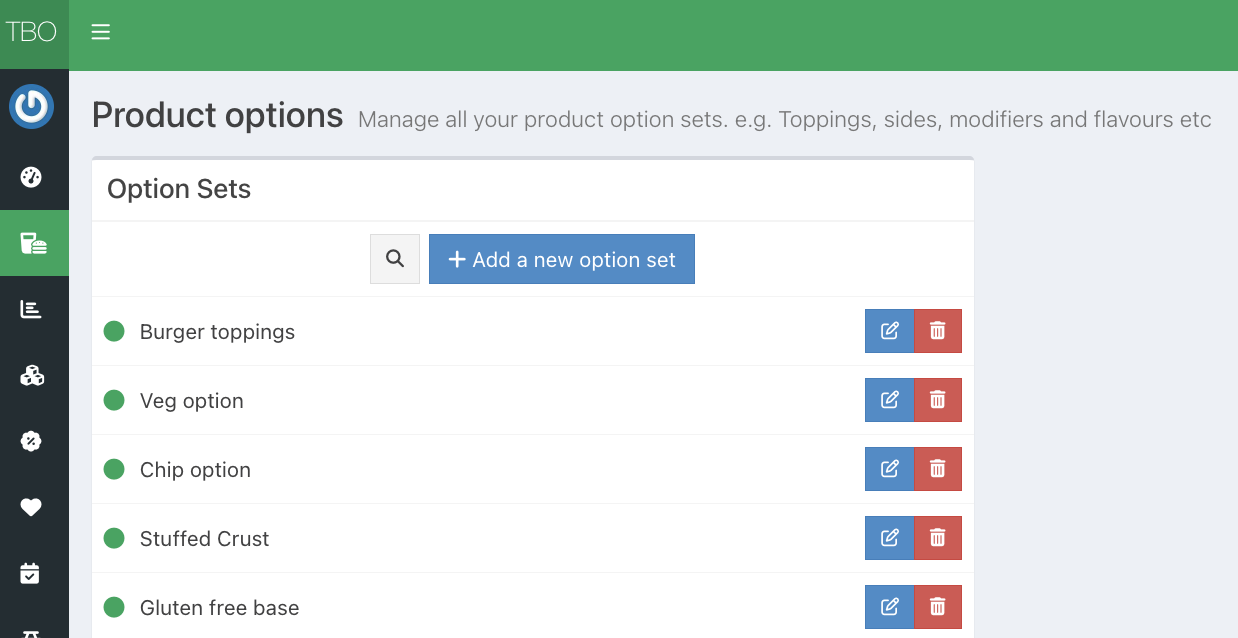1238x638 pixels.
Task: Click the blue power logo icon
Action: pyautogui.click(x=31, y=107)
